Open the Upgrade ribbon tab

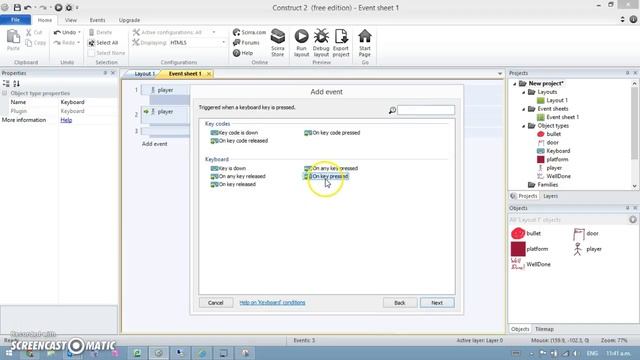coord(129,20)
